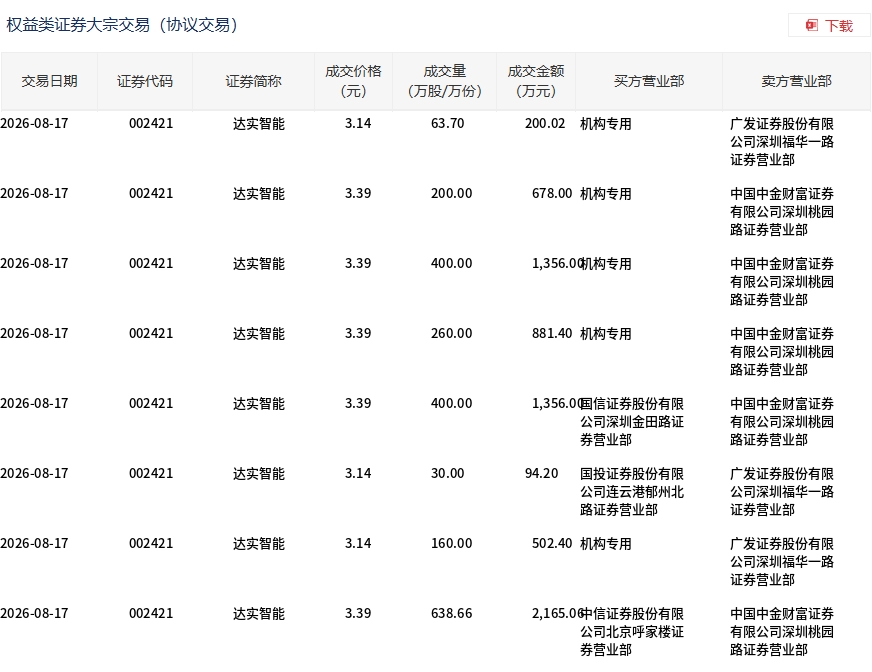Select the volume 260.00 cell
This screenshot has width=872, height=672.
pos(452,334)
